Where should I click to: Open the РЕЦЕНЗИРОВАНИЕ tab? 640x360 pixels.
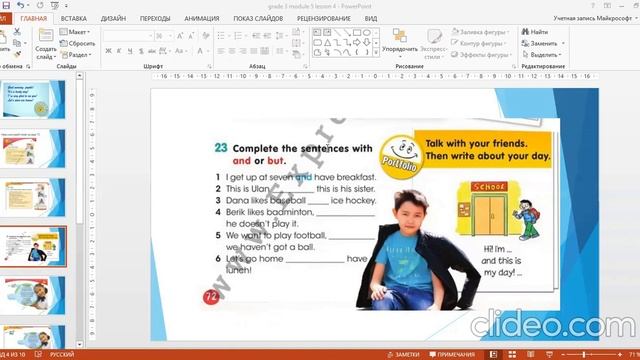coord(324,18)
